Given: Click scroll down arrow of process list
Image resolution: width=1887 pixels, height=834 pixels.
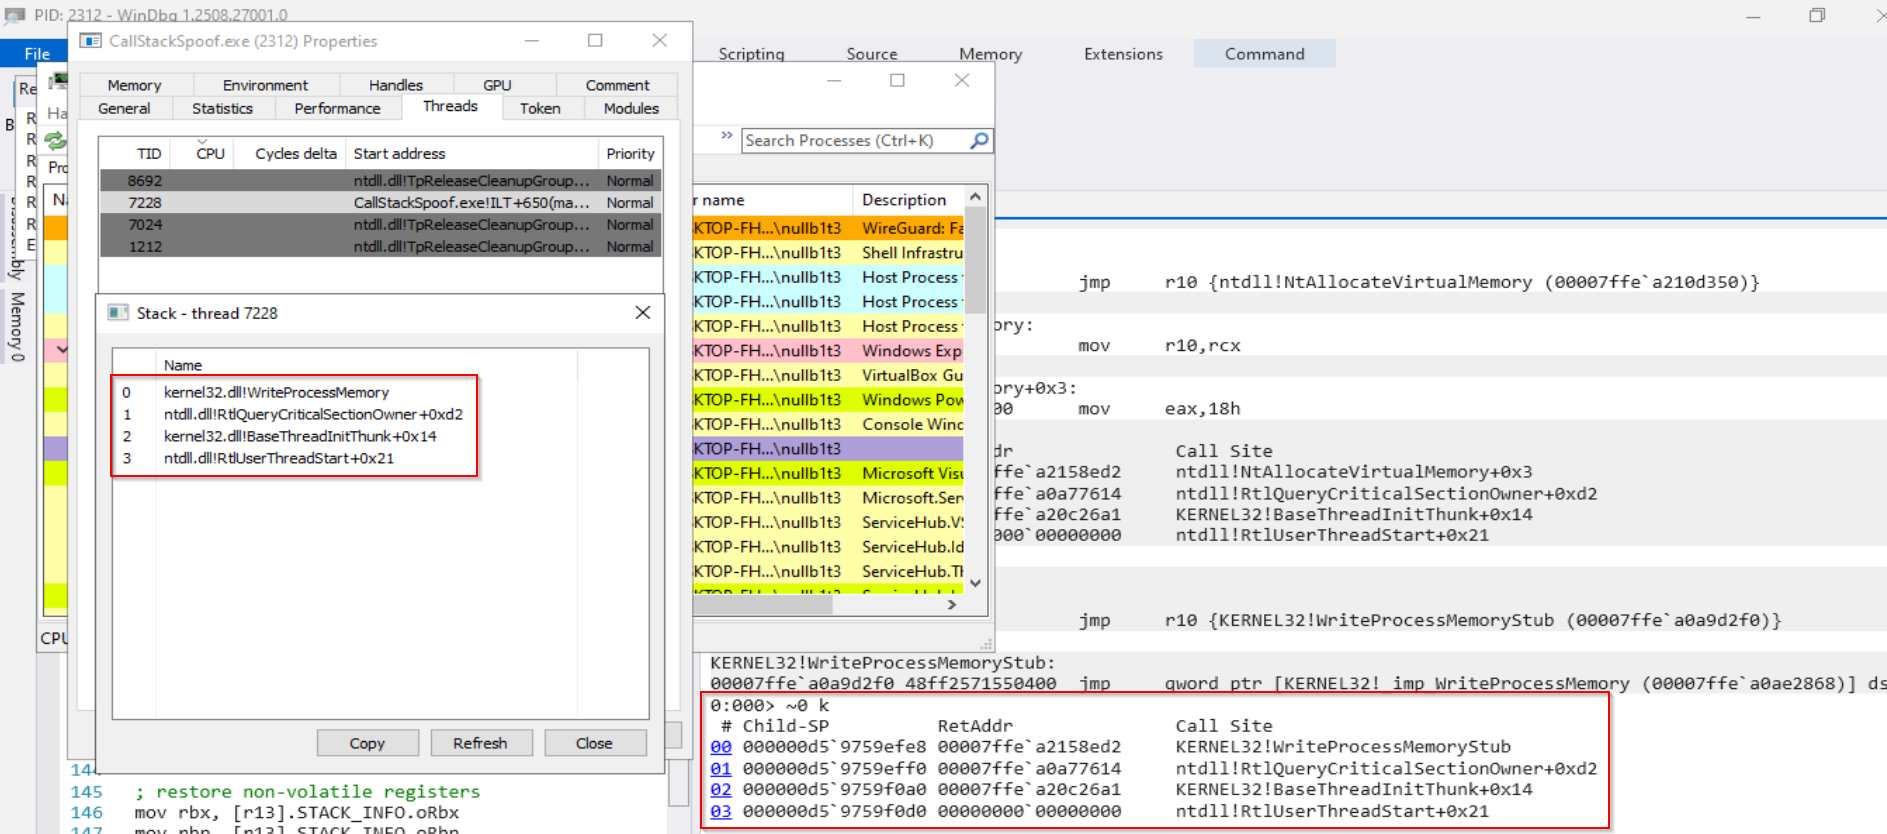Looking at the screenshot, I should [x=975, y=583].
